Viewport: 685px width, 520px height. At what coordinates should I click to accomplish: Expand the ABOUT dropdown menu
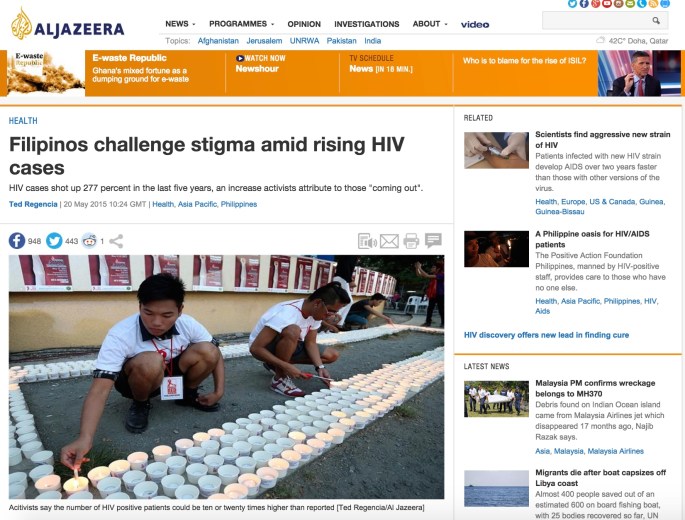[x=430, y=24]
